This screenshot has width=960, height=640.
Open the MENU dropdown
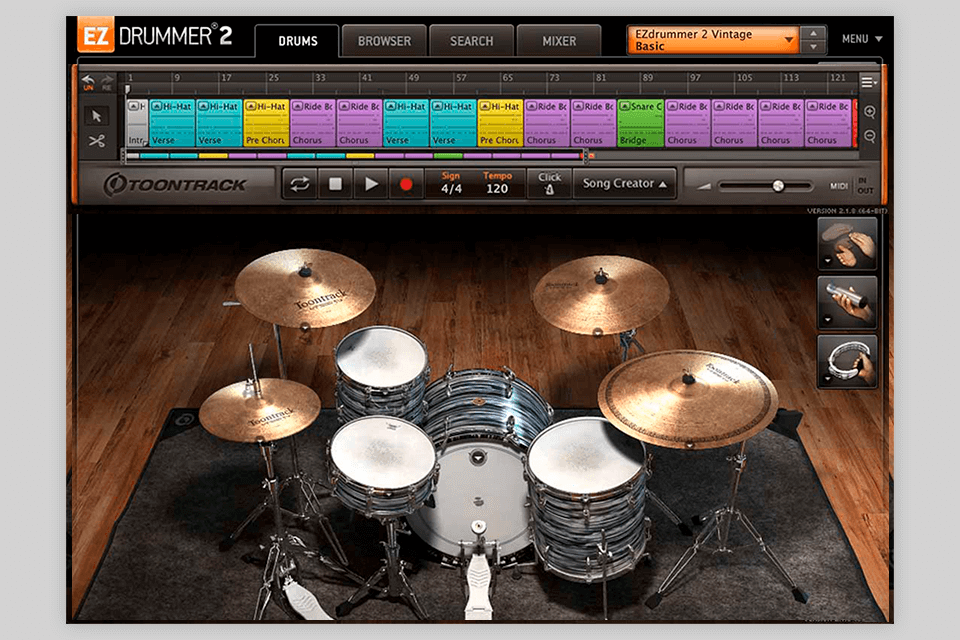862,39
